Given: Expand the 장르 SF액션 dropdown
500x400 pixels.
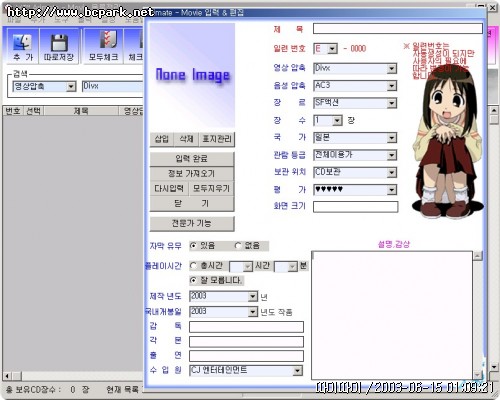Looking at the screenshot, I should click(392, 103).
